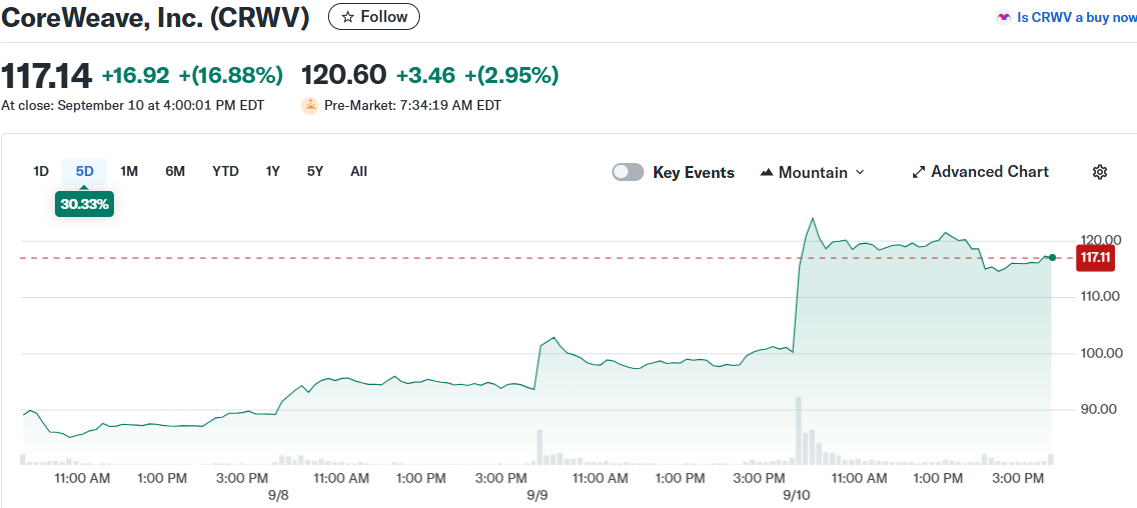1137x508 pixels.
Task: Click the +(16.88%) change percentage
Action: tap(231, 75)
